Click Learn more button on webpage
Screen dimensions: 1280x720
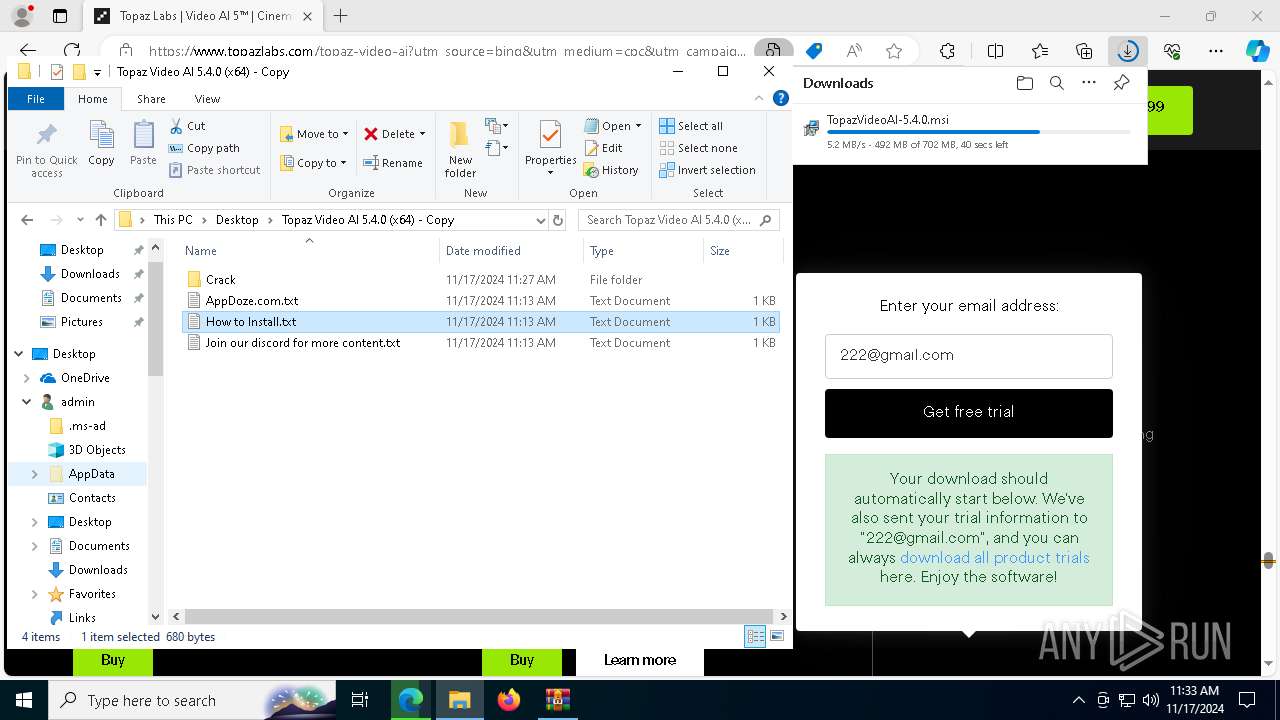(640, 660)
